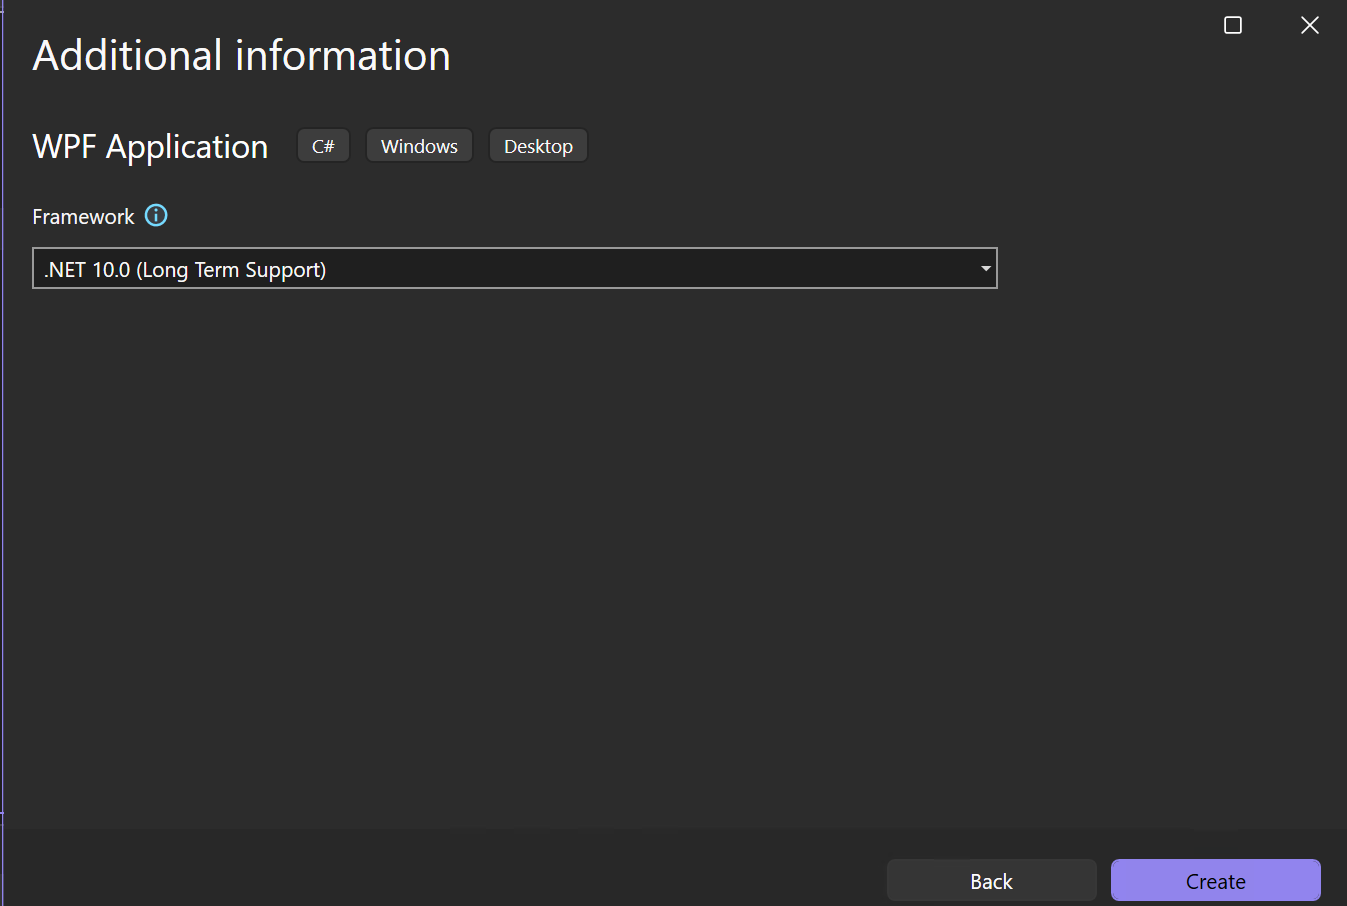Click the maximize icon on the dialog
Image resolution: width=1347 pixels, height=906 pixels.
[1232, 25]
